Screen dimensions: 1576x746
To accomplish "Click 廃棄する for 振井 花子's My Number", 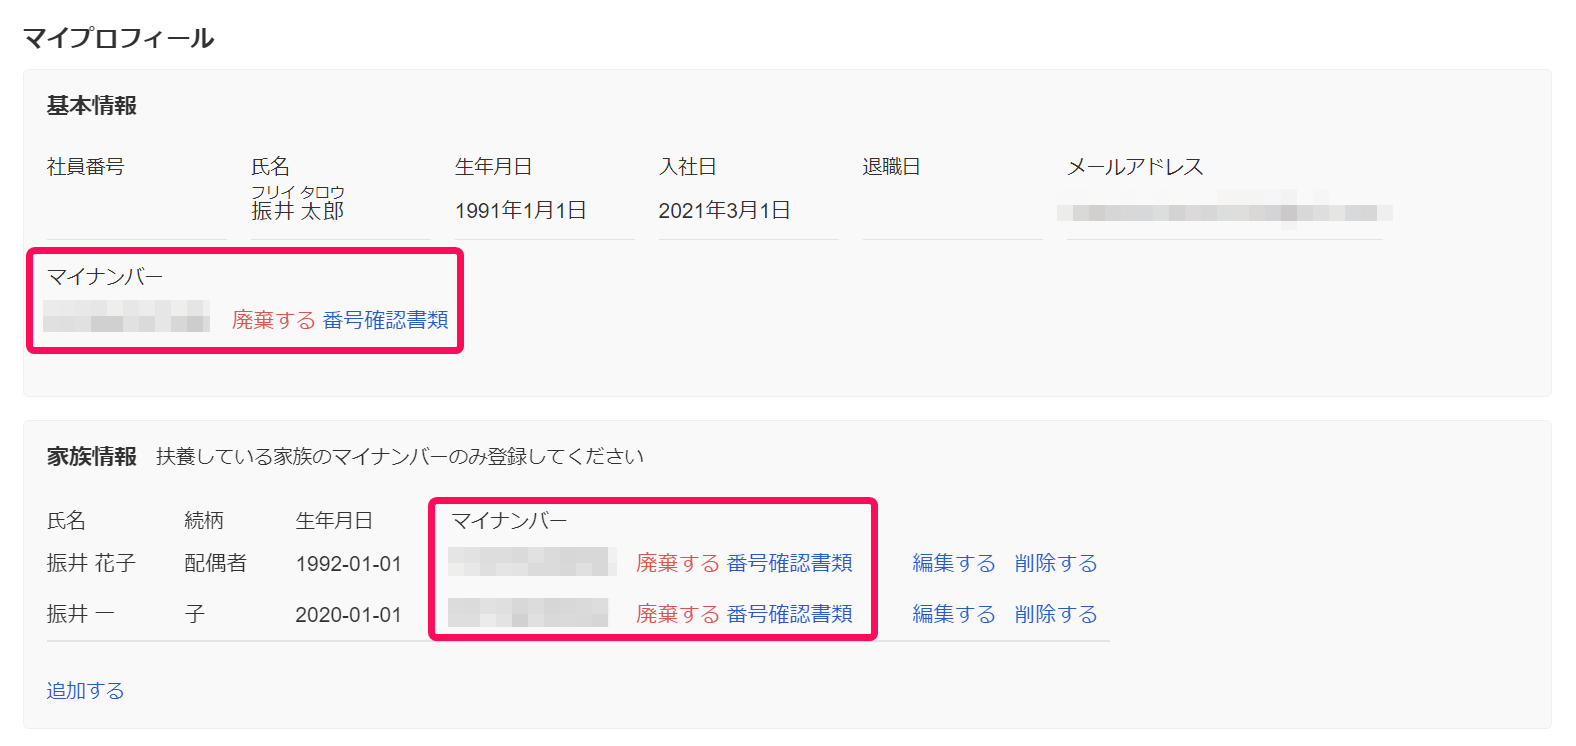I will click(x=677, y=563).
